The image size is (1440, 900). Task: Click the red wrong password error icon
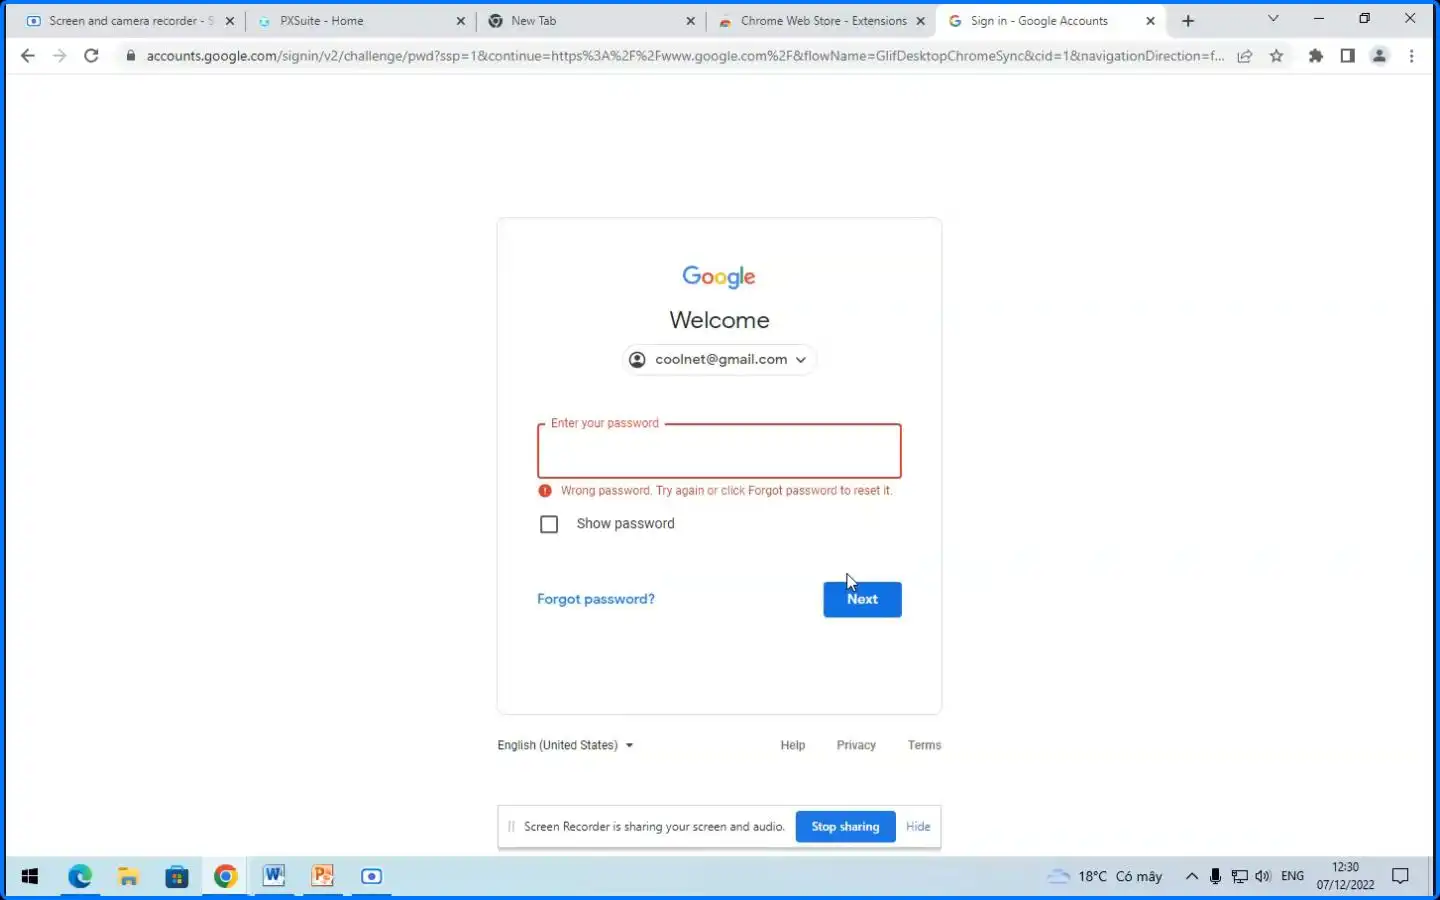pyautogui.click(x=545, y=491)
